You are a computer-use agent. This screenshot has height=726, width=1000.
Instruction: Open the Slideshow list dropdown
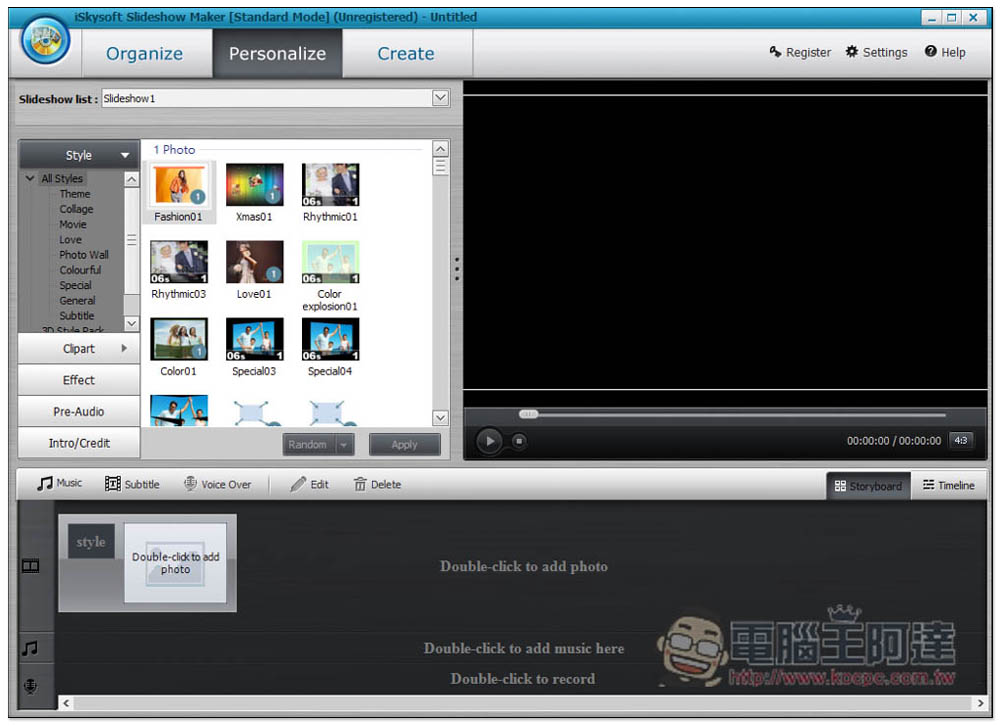point(440,98)
